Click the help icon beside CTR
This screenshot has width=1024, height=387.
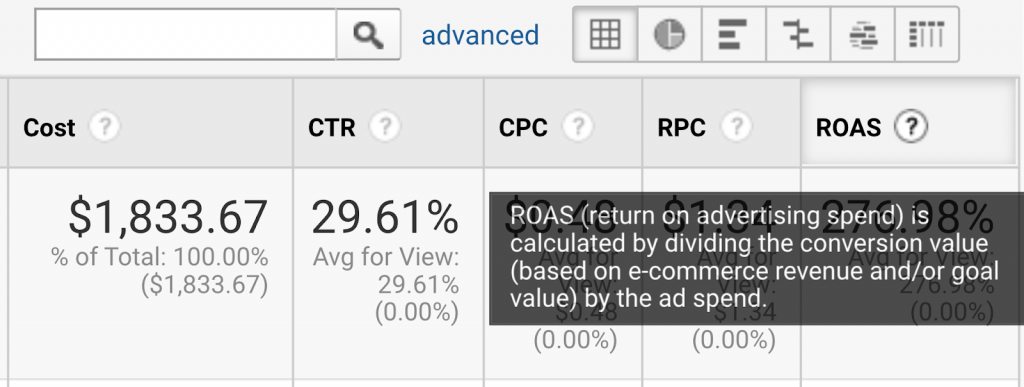tap(385, 127)
